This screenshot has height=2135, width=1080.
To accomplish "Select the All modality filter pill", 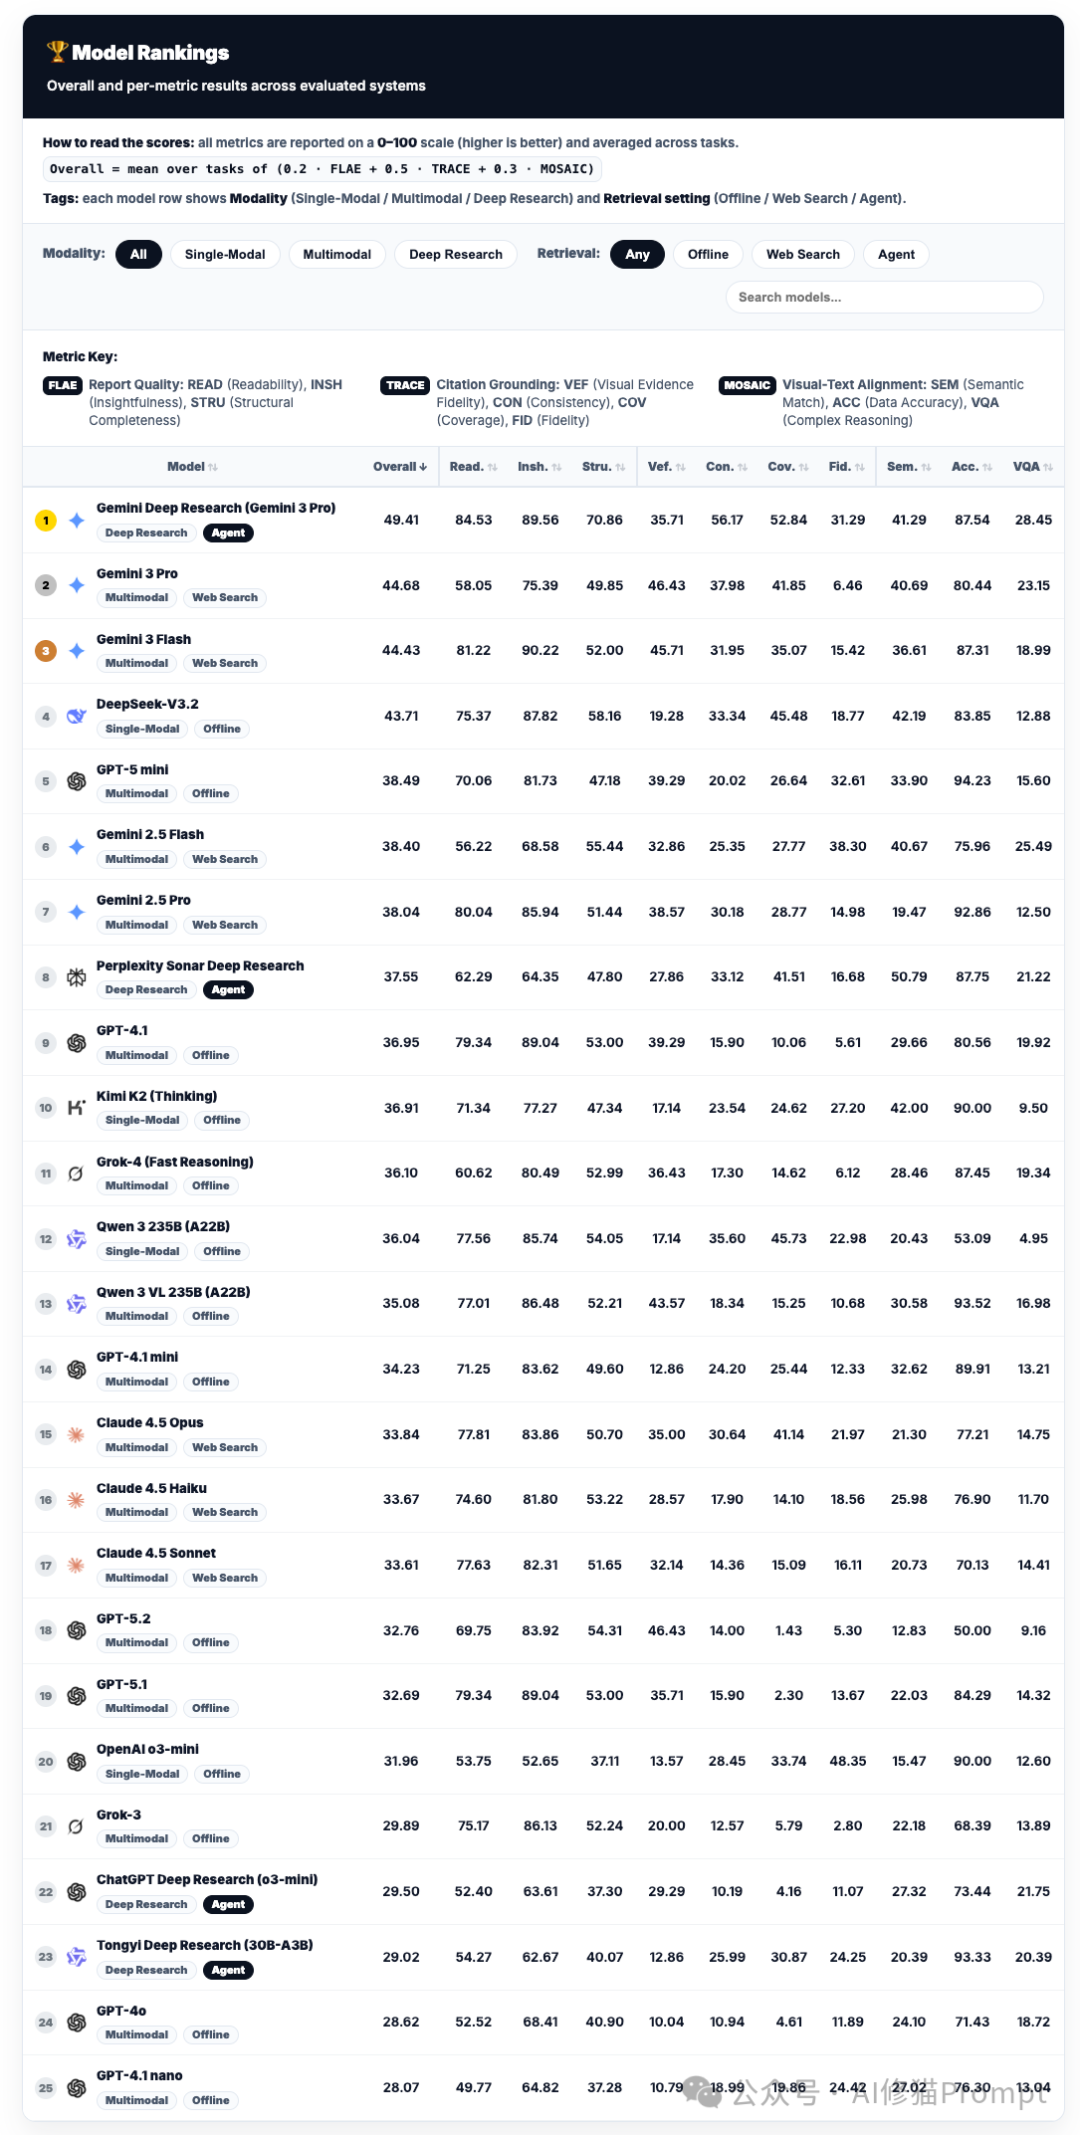I will [138, 254].
